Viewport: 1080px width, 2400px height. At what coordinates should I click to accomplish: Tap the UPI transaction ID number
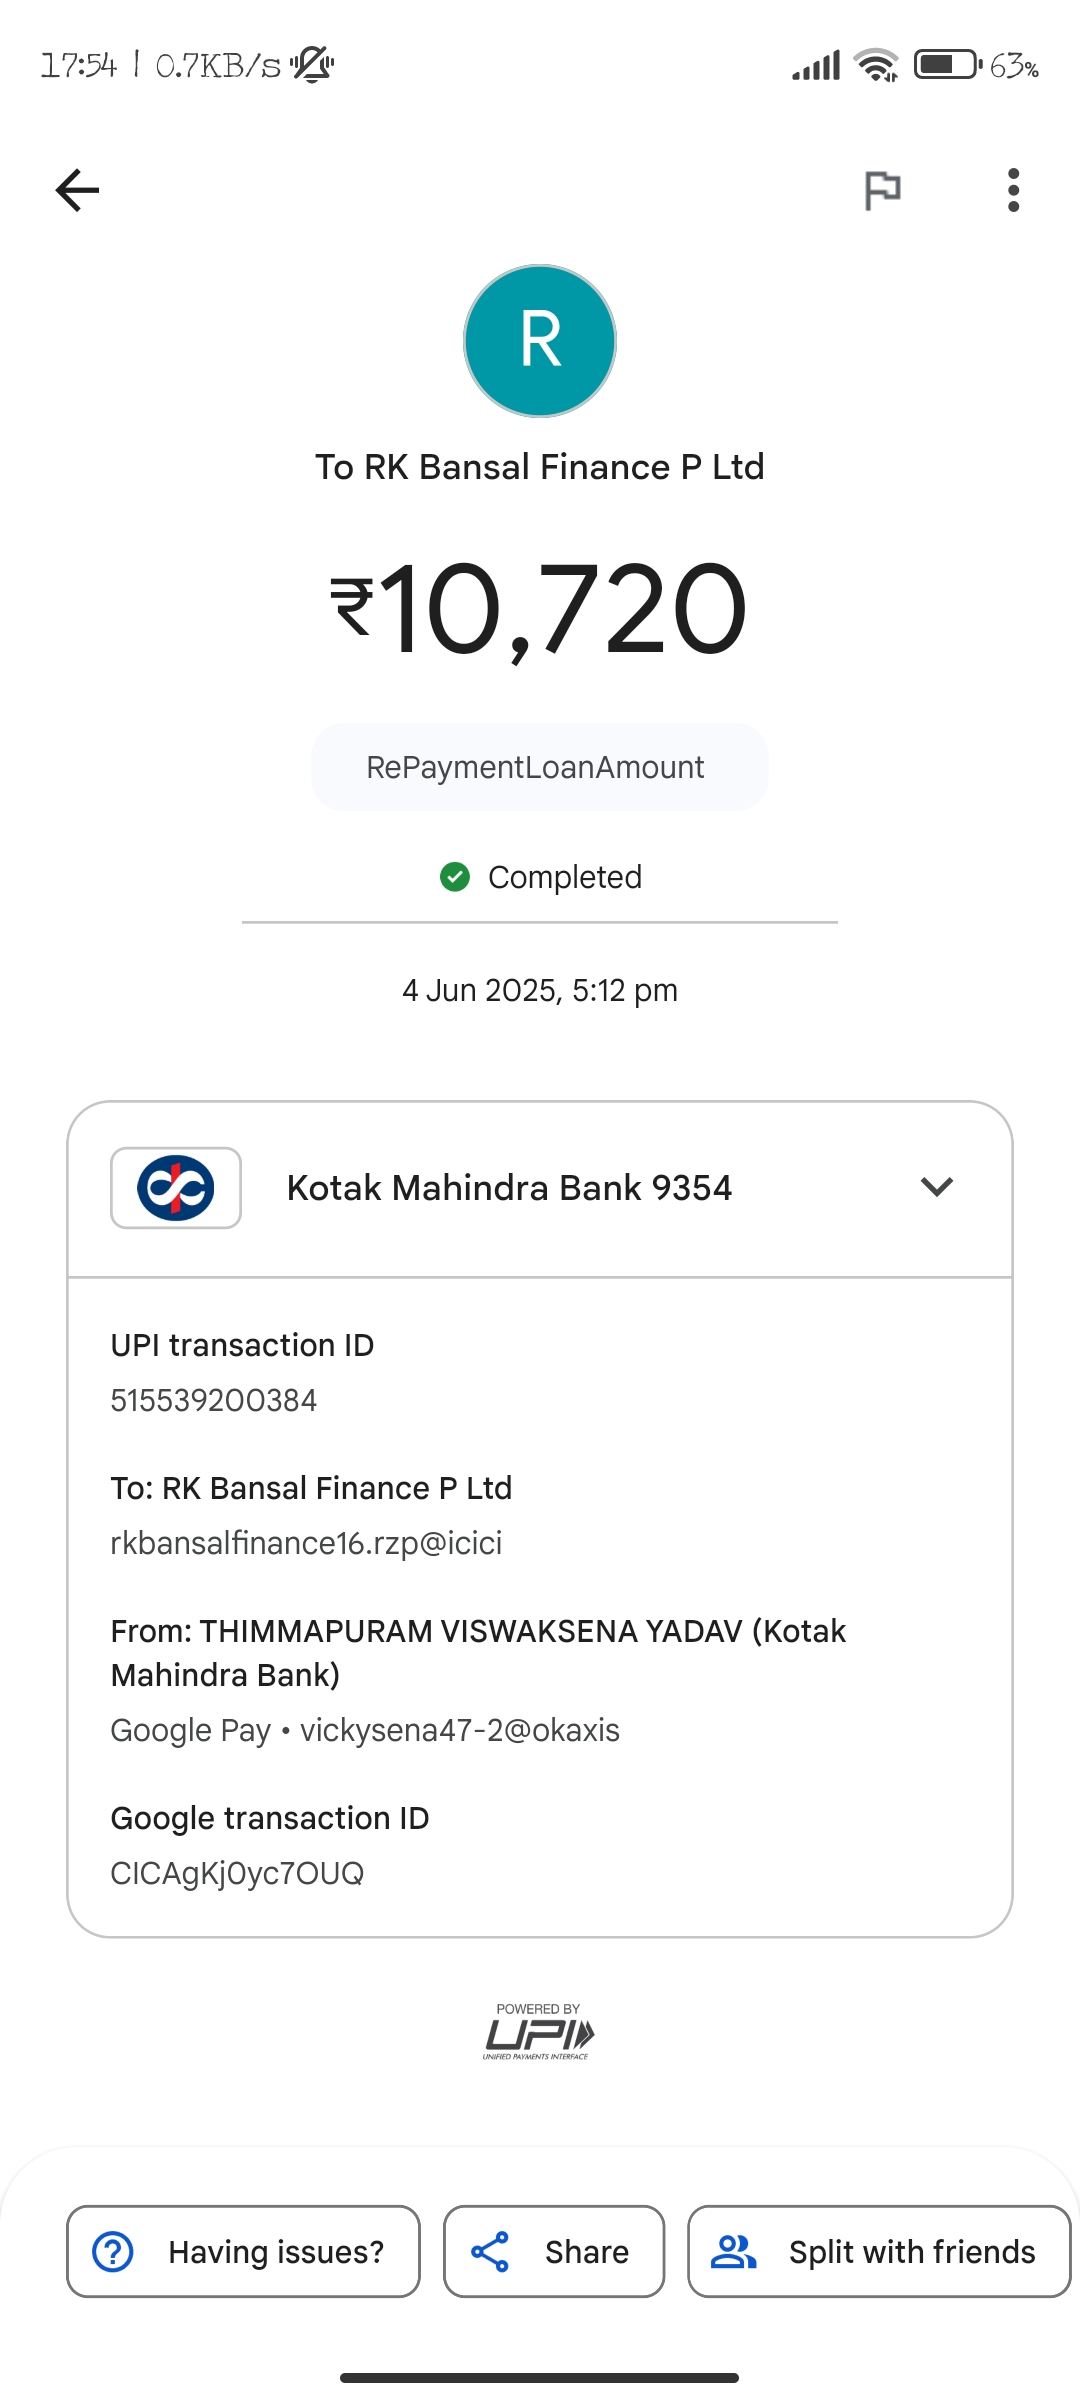pos(214,1400)
